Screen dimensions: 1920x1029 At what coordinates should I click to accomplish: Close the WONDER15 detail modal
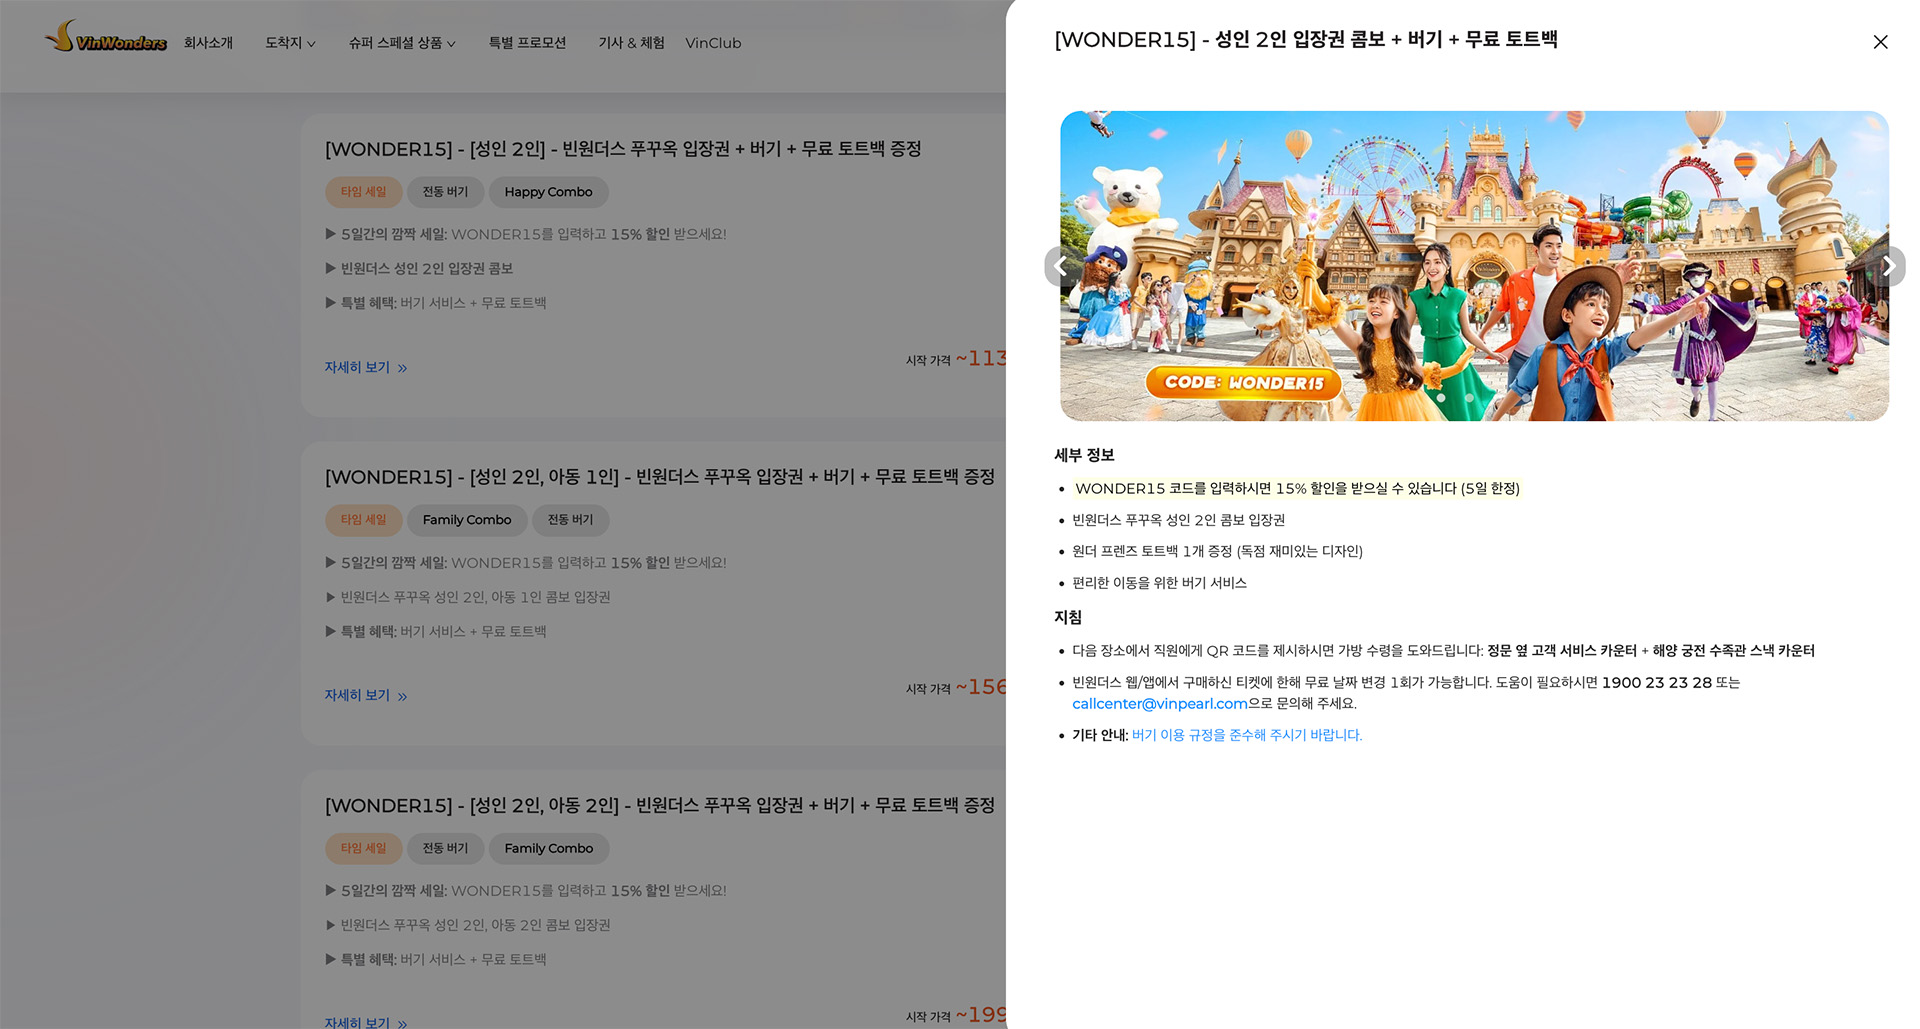pyautogui.click(x=1881, y=42)
